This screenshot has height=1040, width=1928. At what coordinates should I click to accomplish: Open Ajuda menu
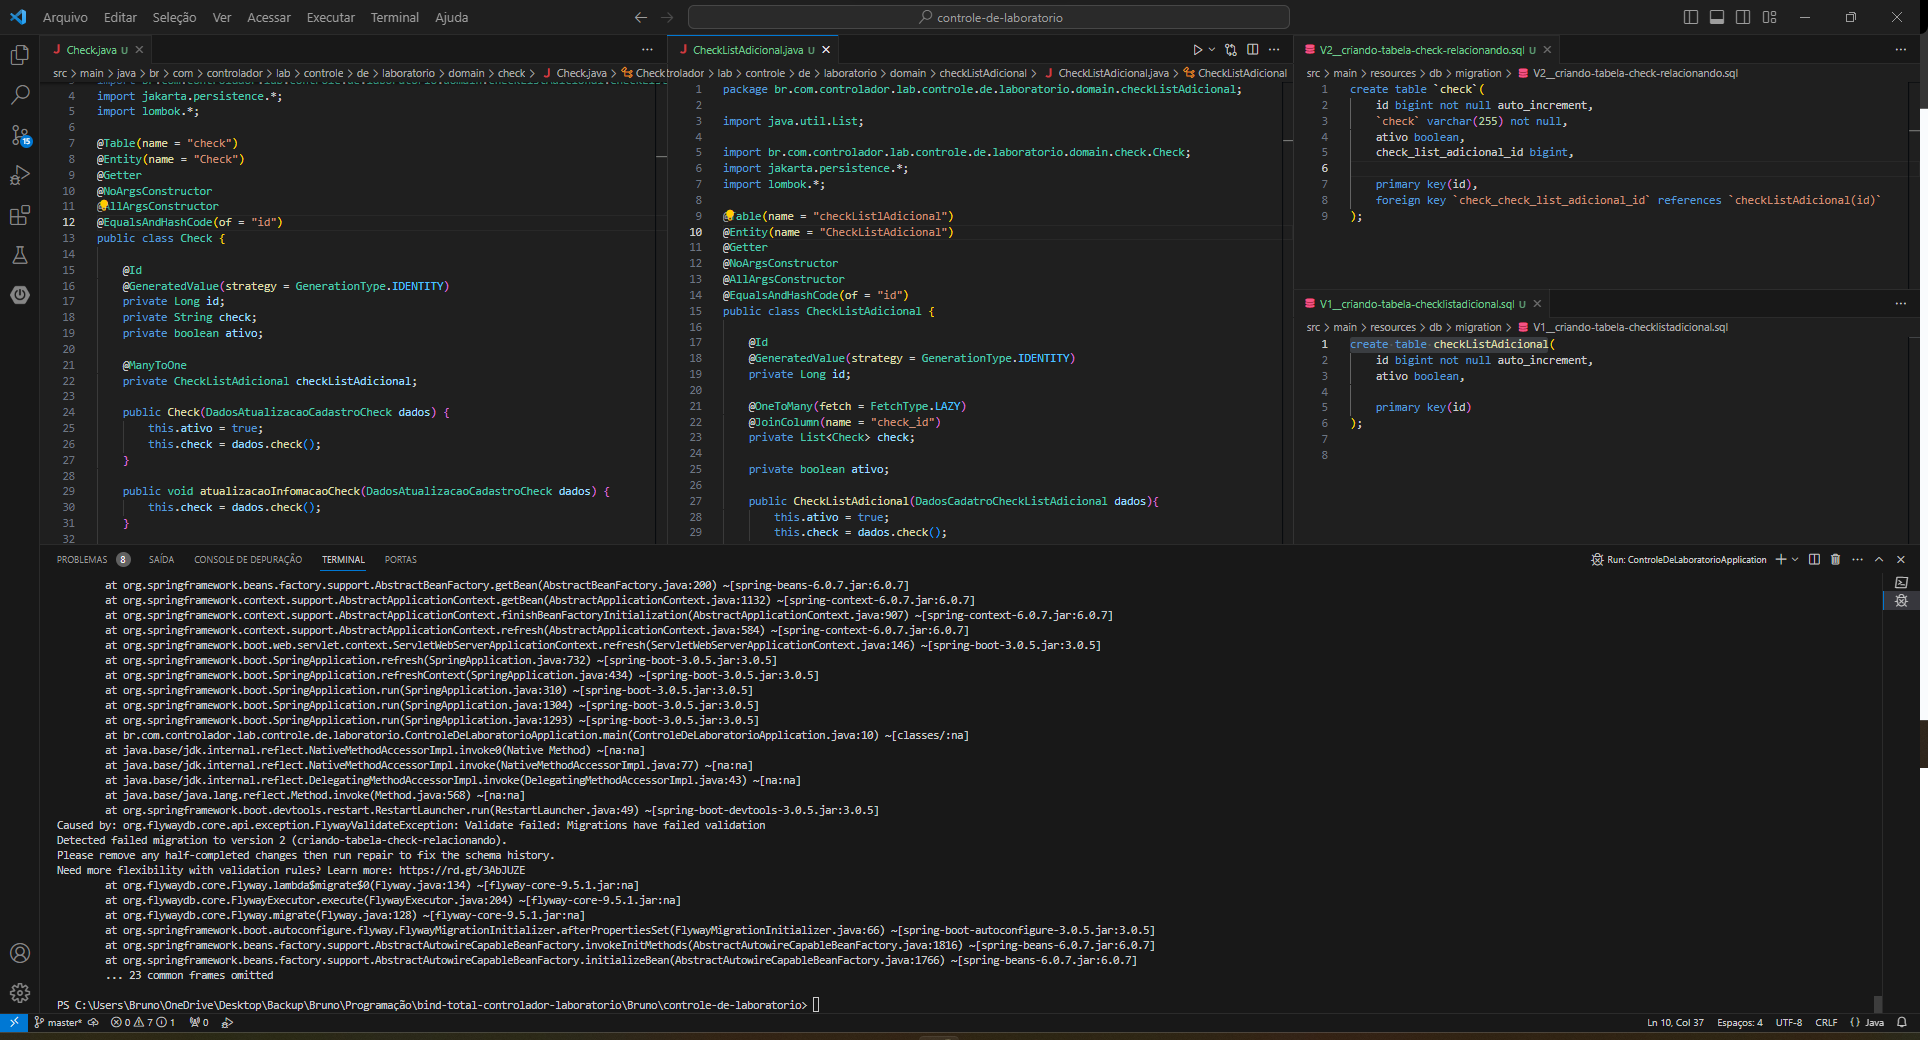coord(451,17)
